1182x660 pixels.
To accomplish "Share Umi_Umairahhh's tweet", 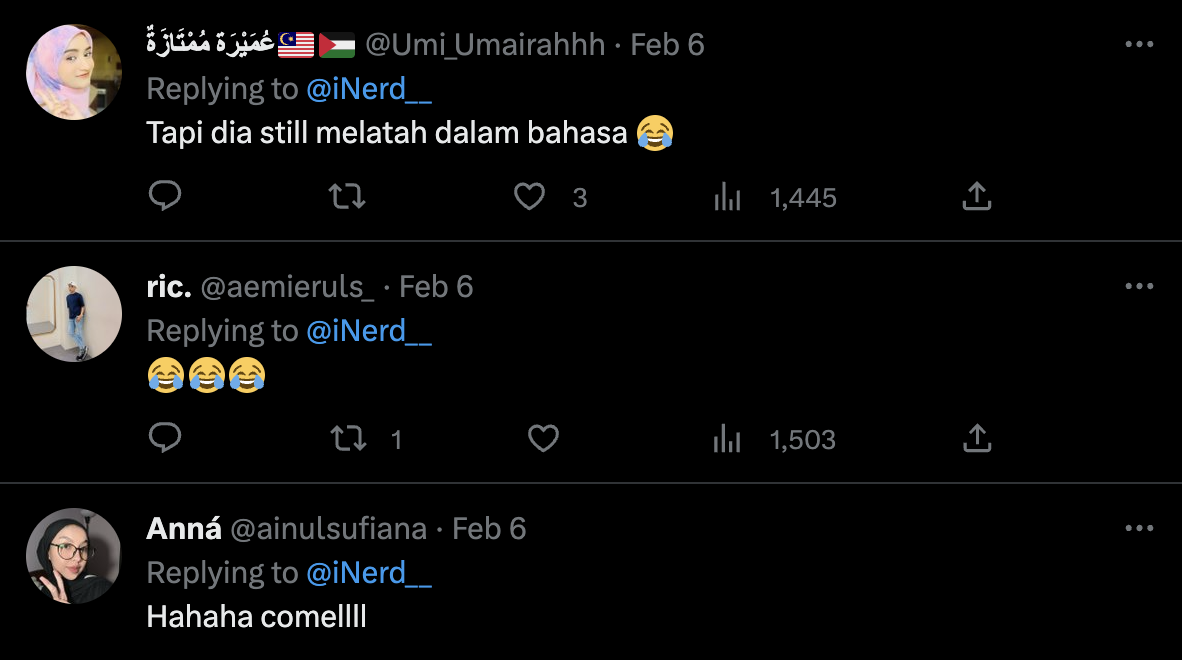I will click(976, 197).
